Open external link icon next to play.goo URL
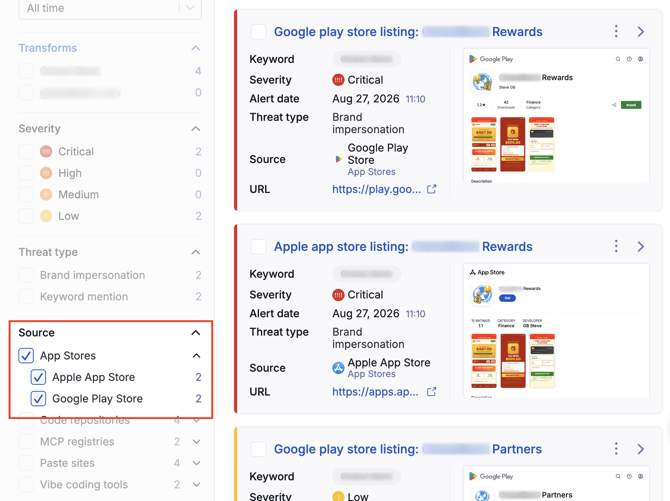This screenshot has width=670, height=501. pyautogui.click(x=432, y=189)
